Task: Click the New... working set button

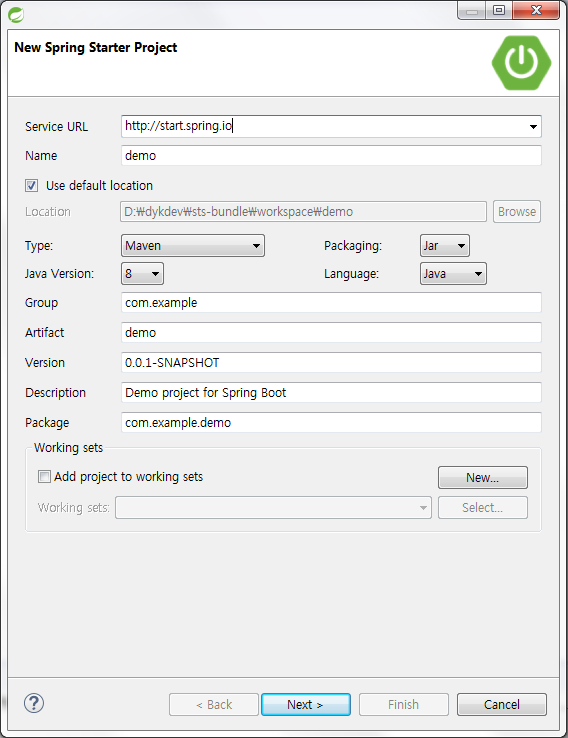Action: [x=483, y=478]
